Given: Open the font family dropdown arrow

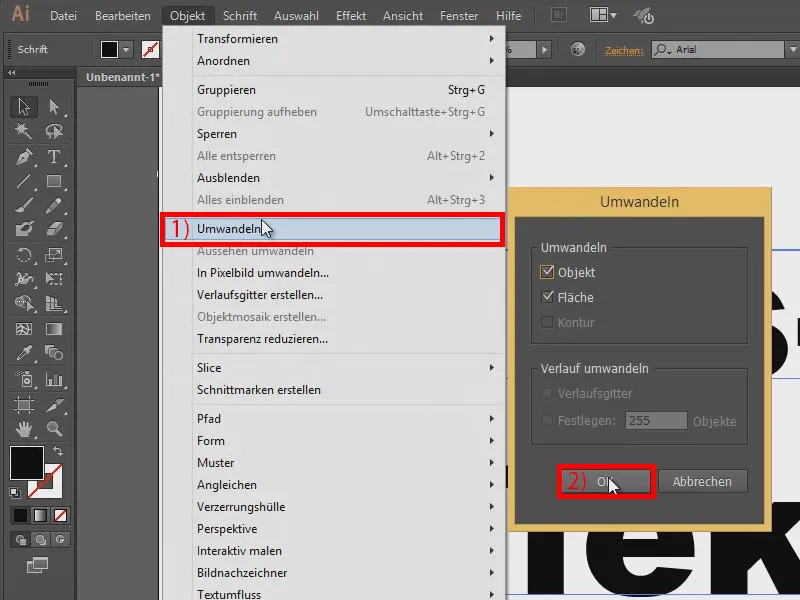Looking at the screenshot, I should click(793, 49).
